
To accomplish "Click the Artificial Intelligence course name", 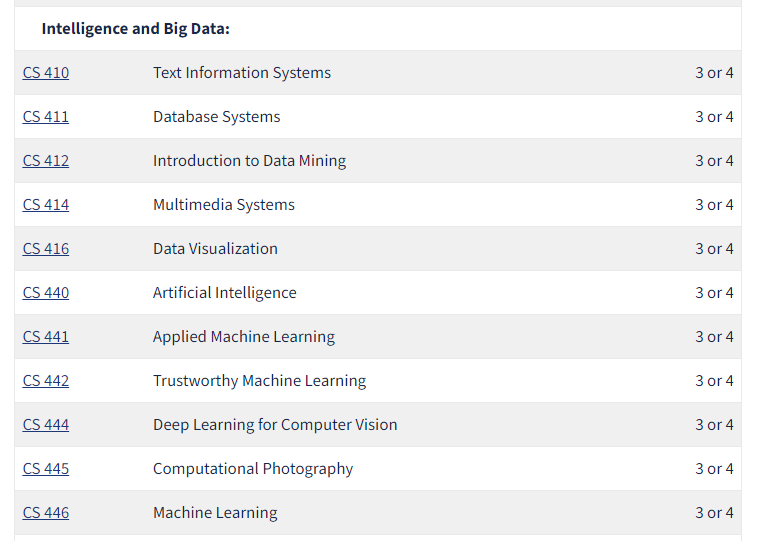I will click(x=224, y=293).
